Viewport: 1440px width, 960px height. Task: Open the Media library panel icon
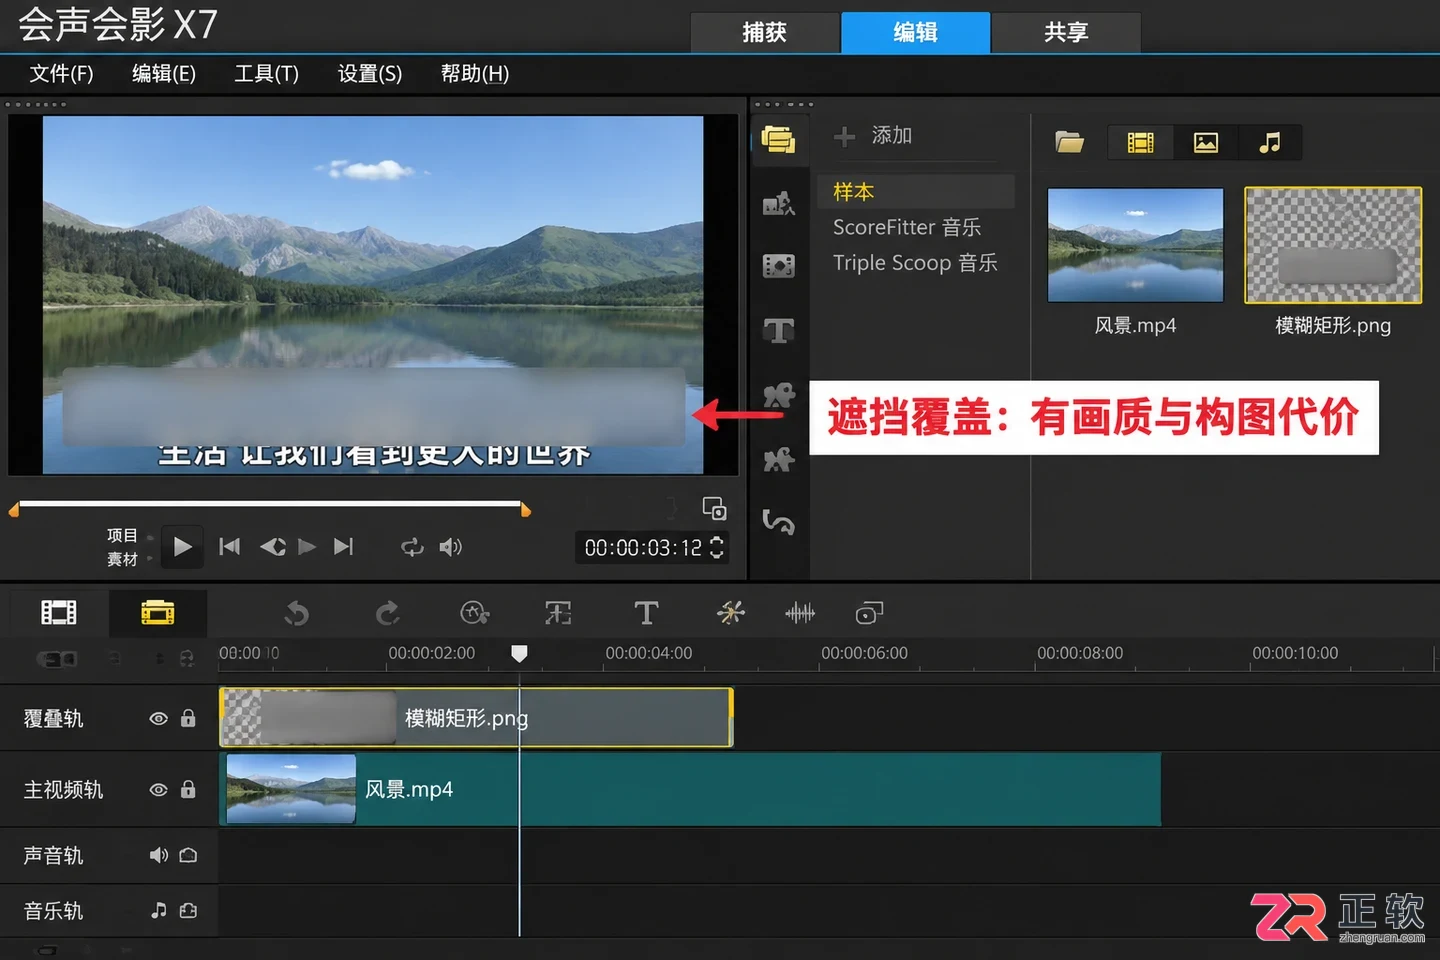(778, 139)
